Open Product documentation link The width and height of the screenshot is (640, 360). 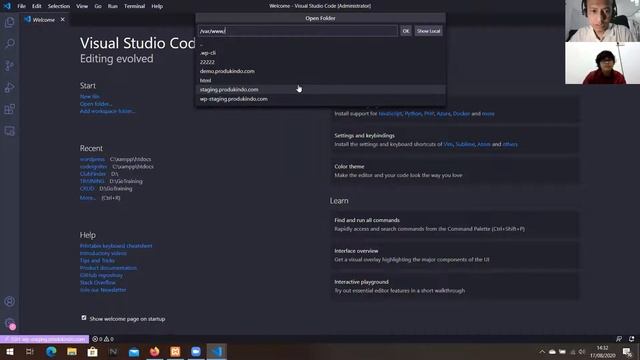(108, 268)
